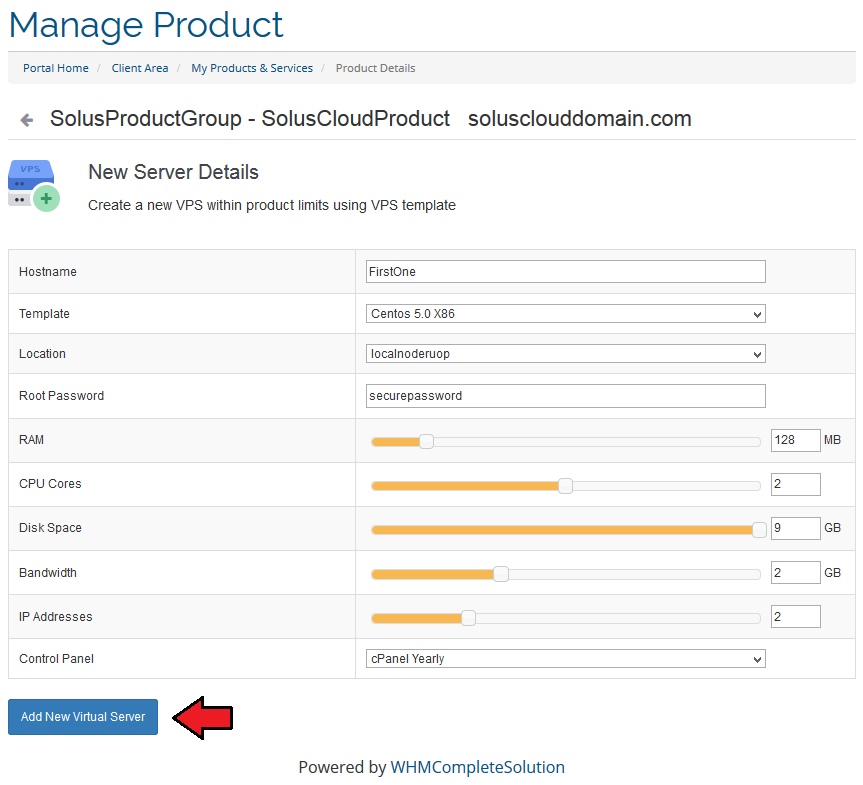
Task: Click the back arrow beside SolusProductGroup
Action: click(26, 119)
